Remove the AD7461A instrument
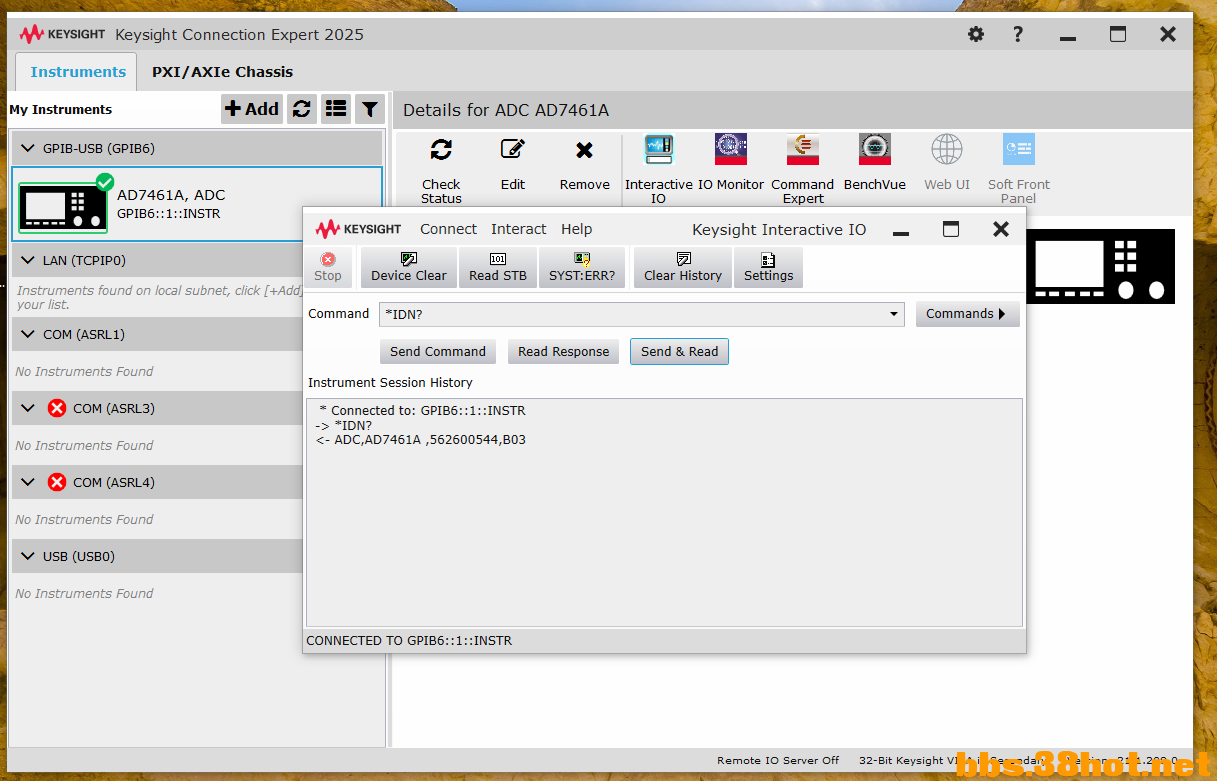Image resolution: width=1217 pixels, height=781 pixels. tap(585, 165)
